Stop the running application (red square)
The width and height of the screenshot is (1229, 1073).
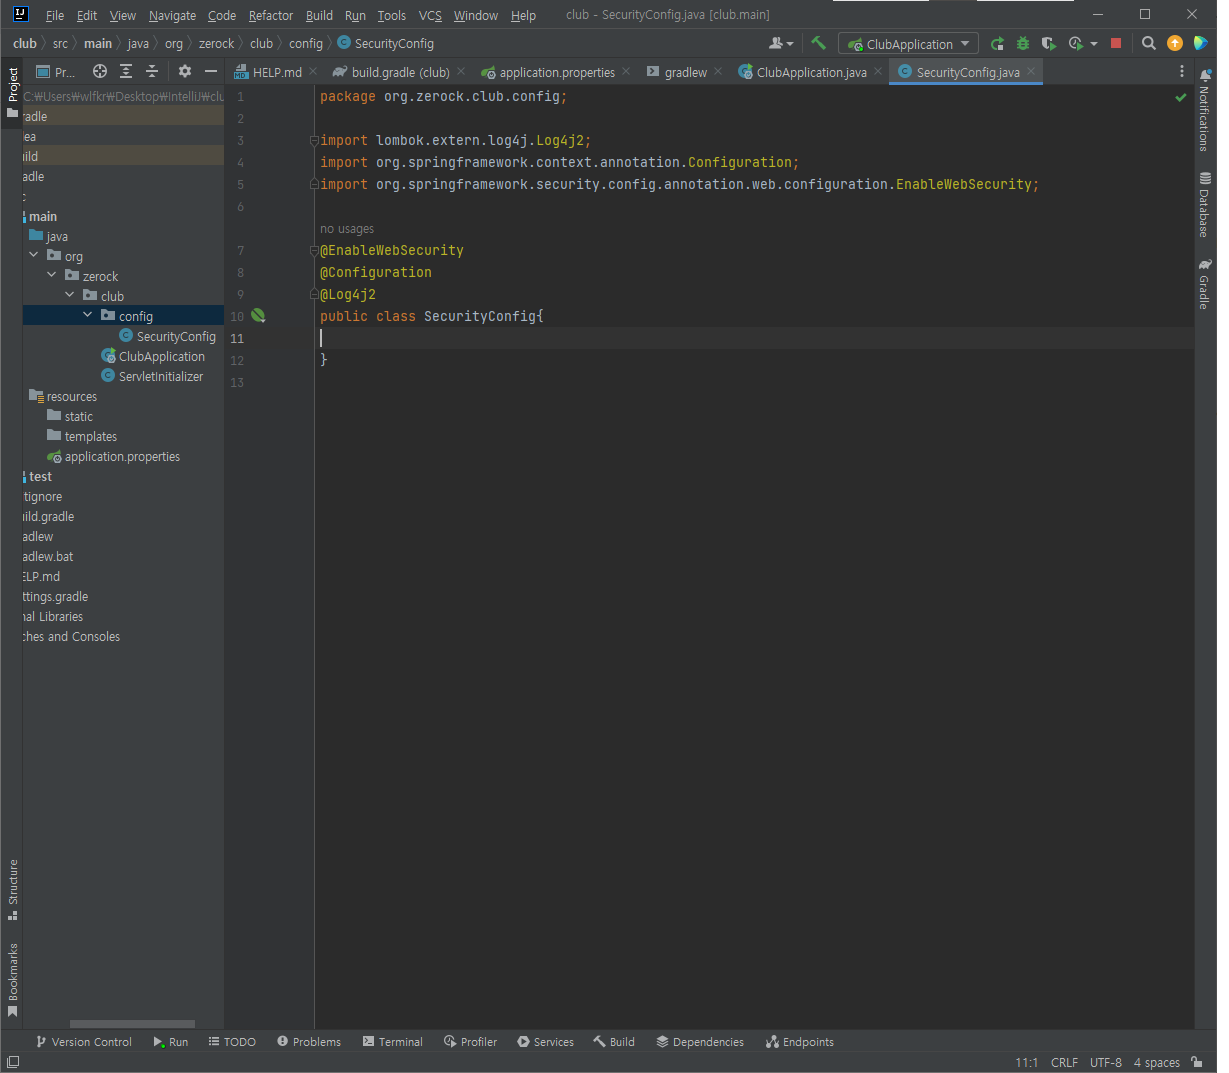[x=1116, y=43]
